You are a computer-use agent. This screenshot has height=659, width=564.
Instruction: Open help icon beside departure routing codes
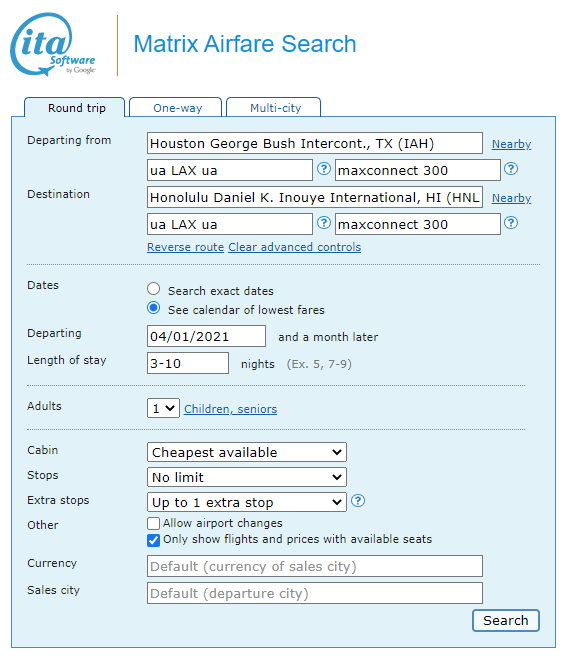point(324,169)
